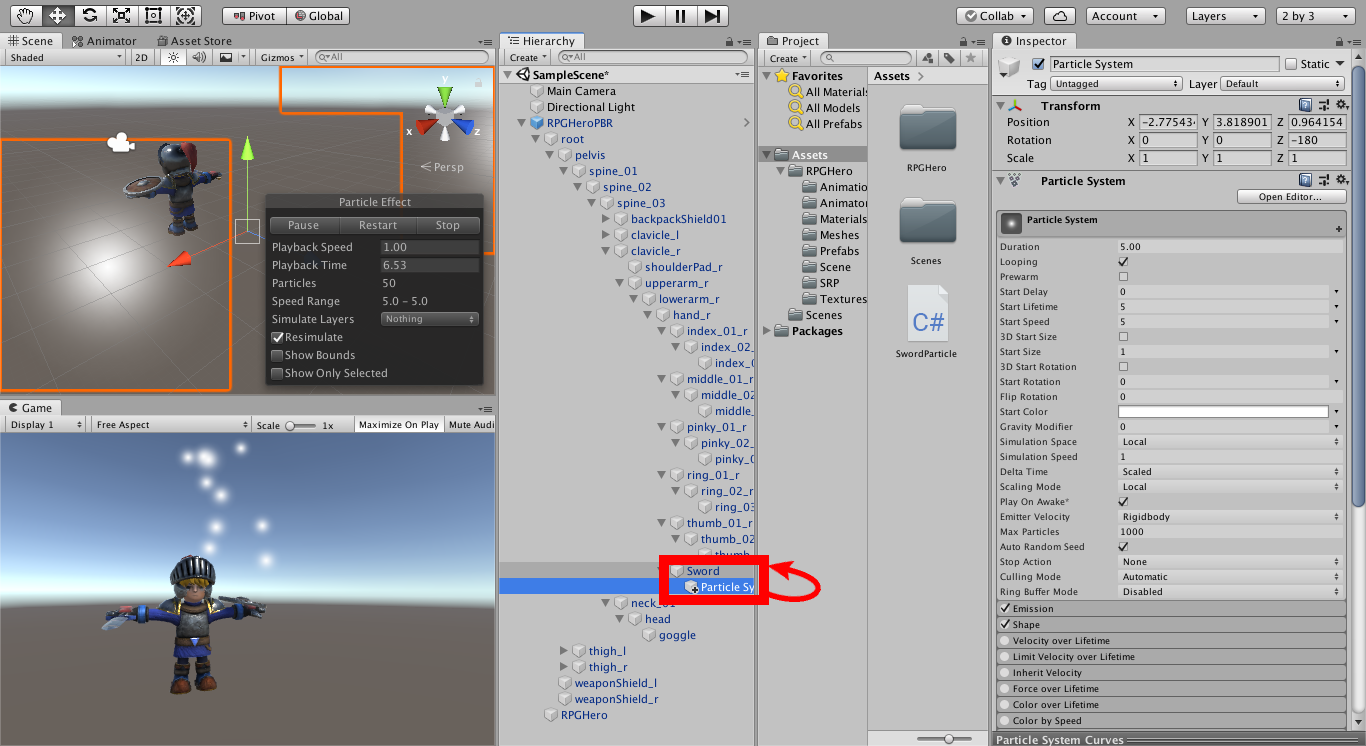Screen dimensions: 1366x746
Task: Enable the Prewarm checkbox
Action: (1123, 277)
